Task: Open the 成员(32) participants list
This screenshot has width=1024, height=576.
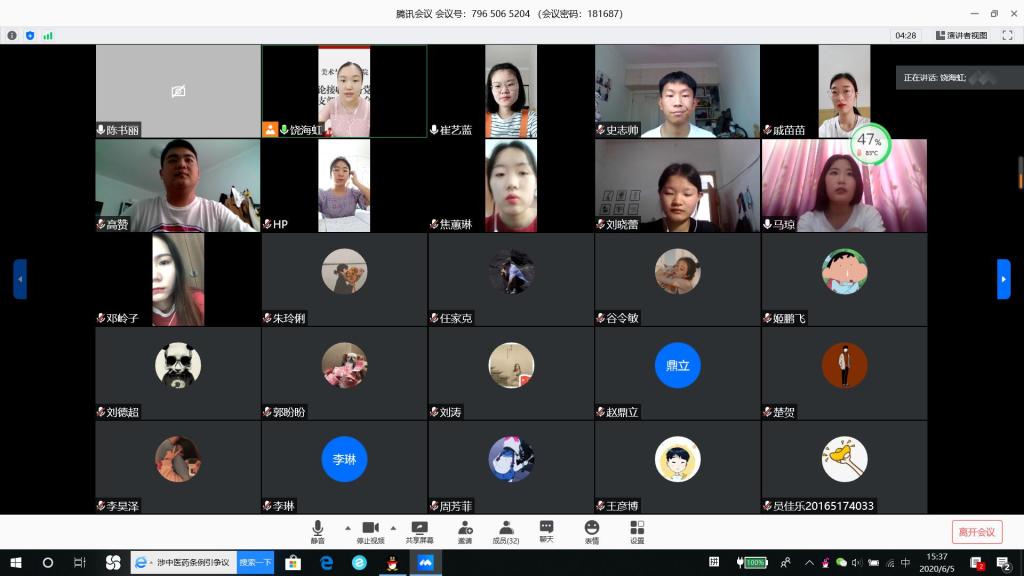Action: click(506, 531)
